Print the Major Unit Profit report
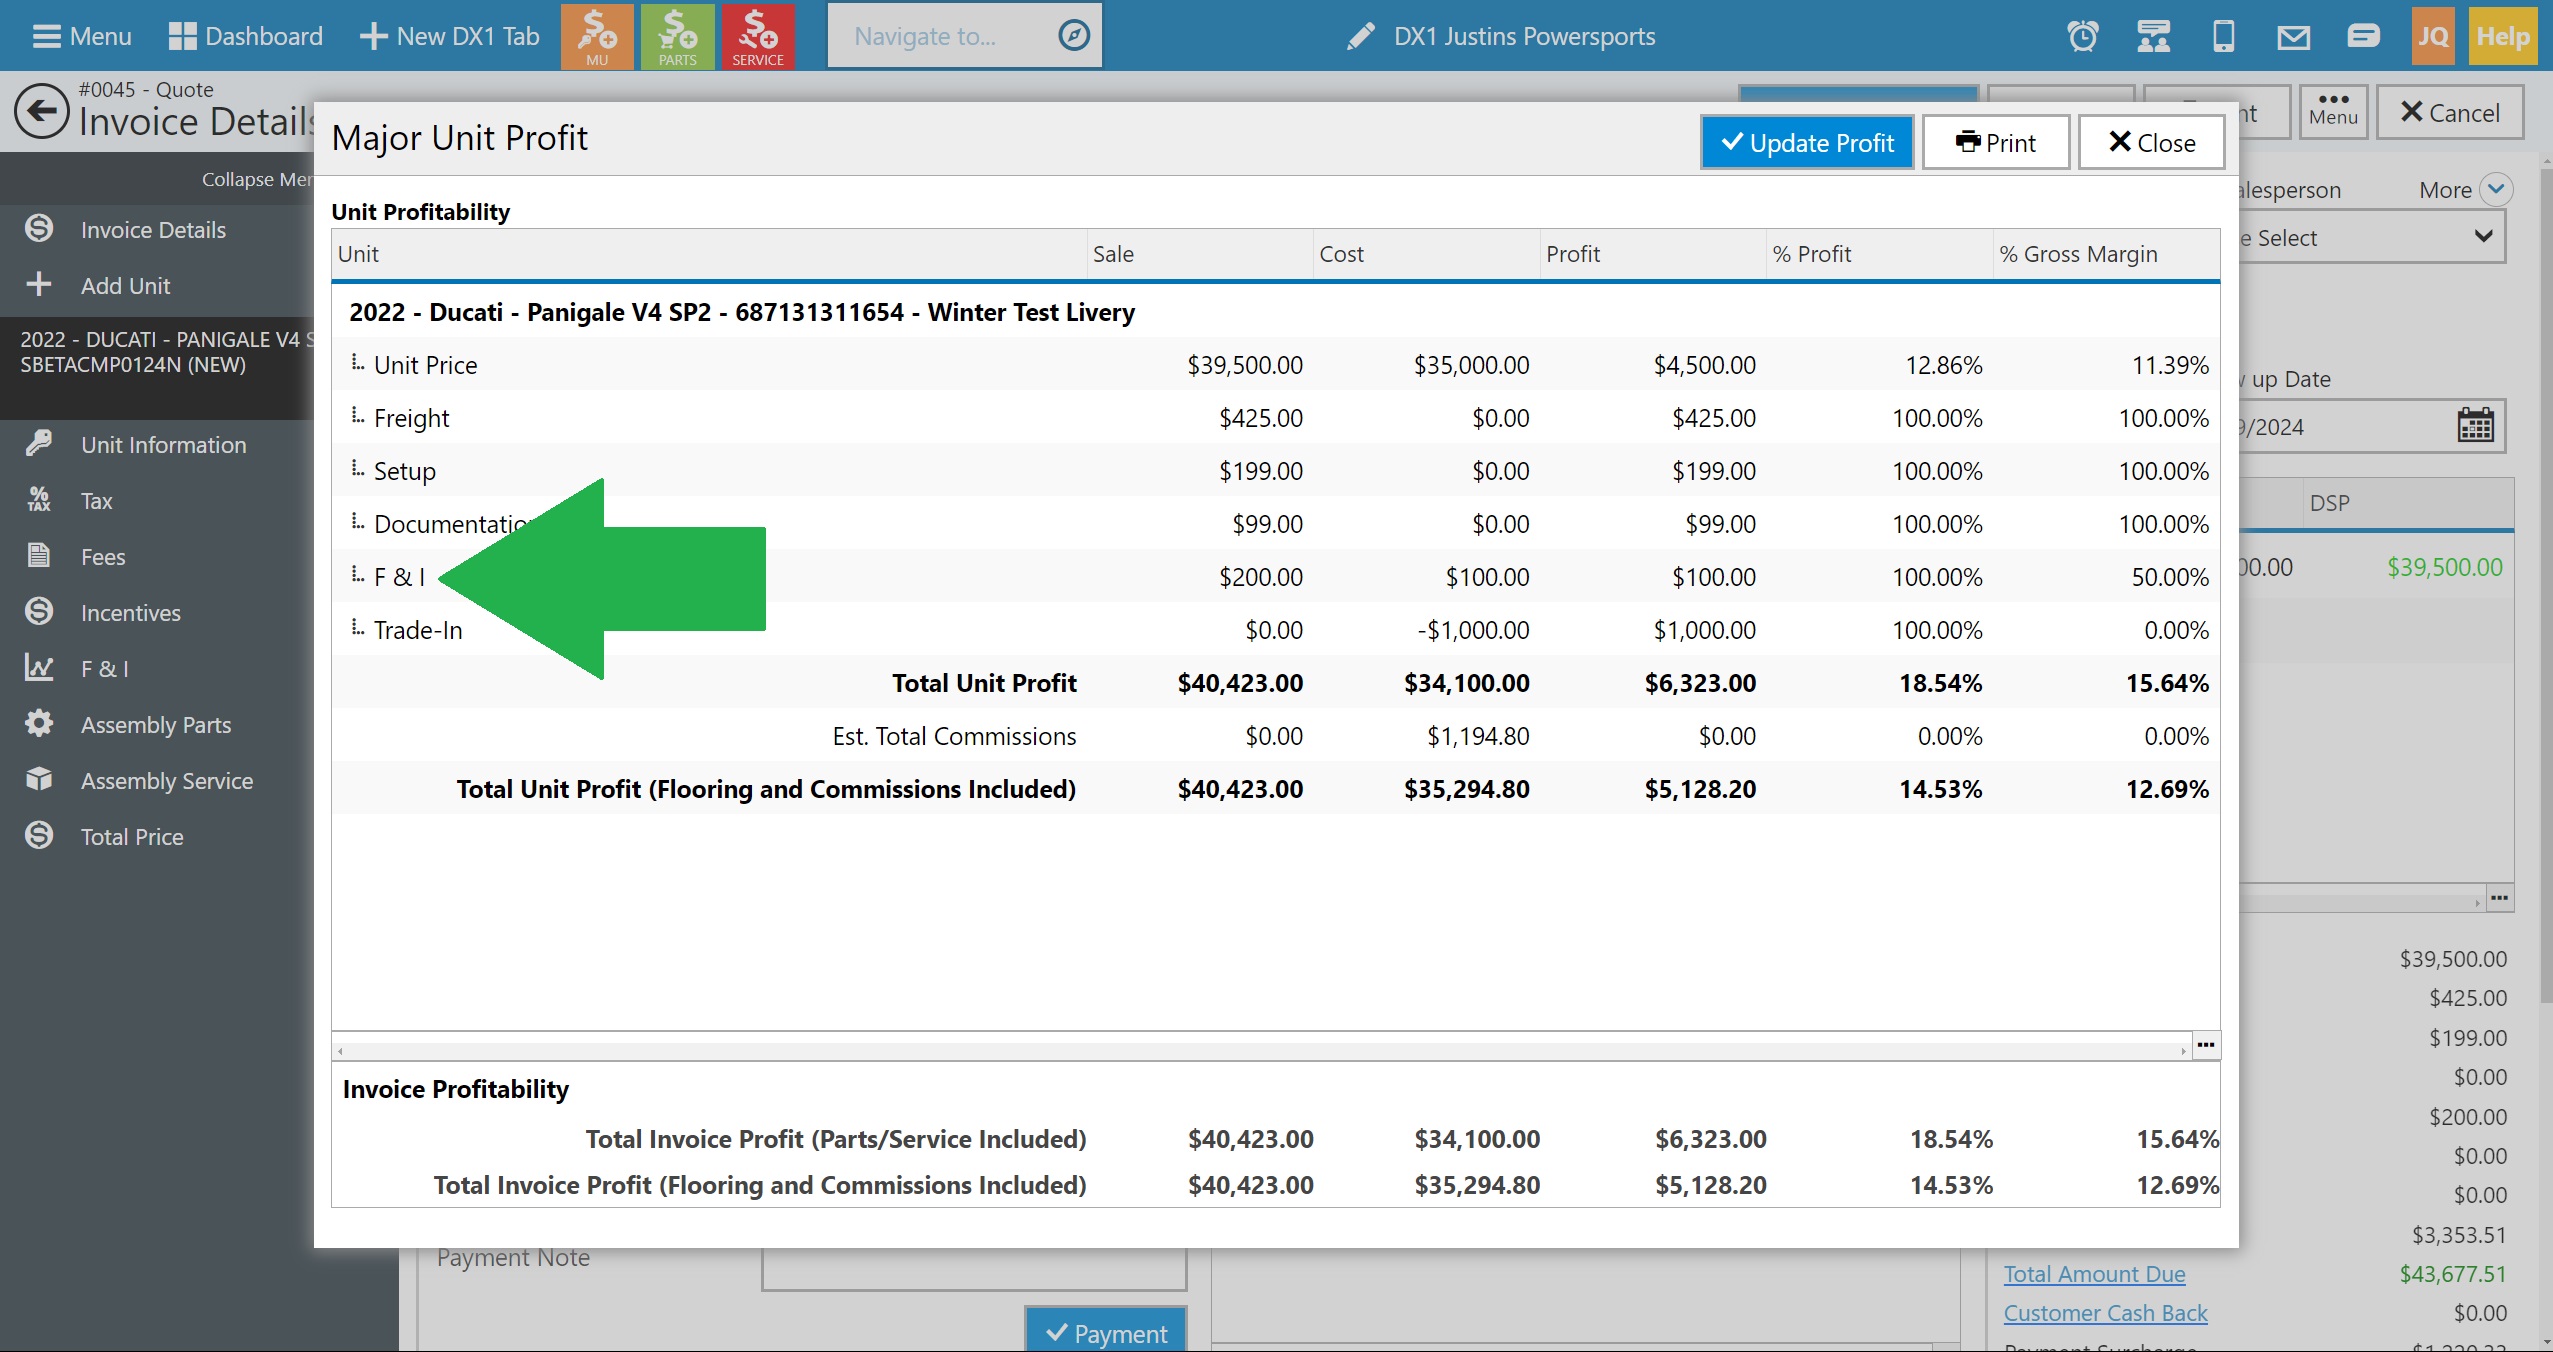2553x1352 pixels. pos(1995,143)
